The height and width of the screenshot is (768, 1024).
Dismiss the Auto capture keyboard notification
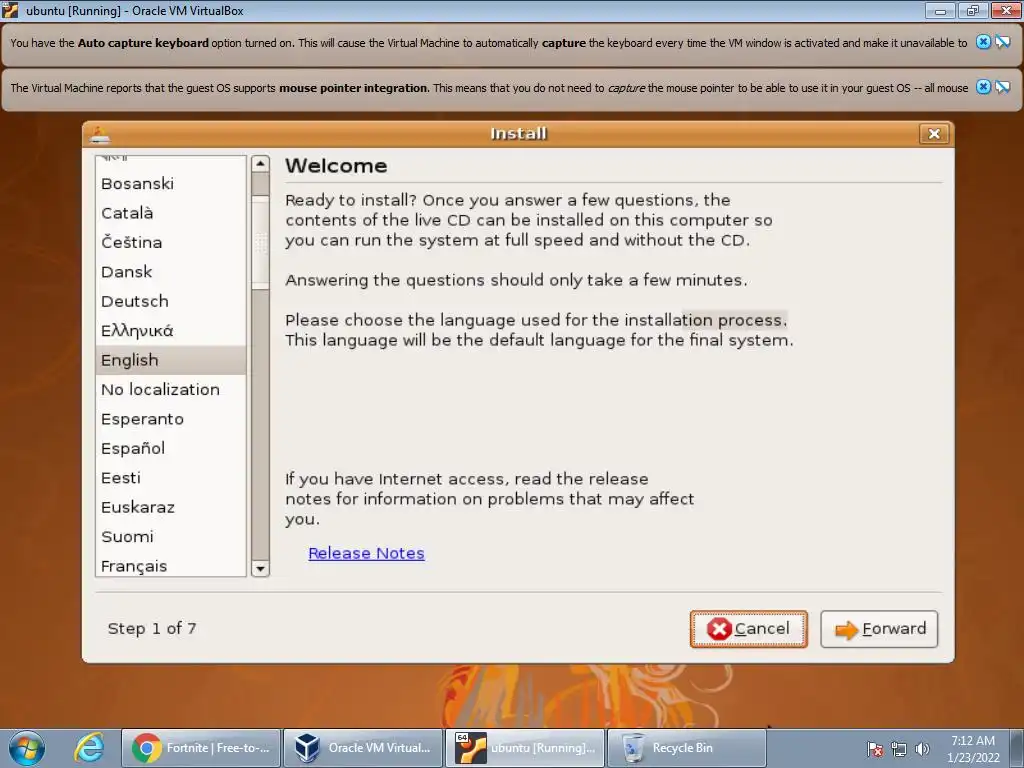983,42
